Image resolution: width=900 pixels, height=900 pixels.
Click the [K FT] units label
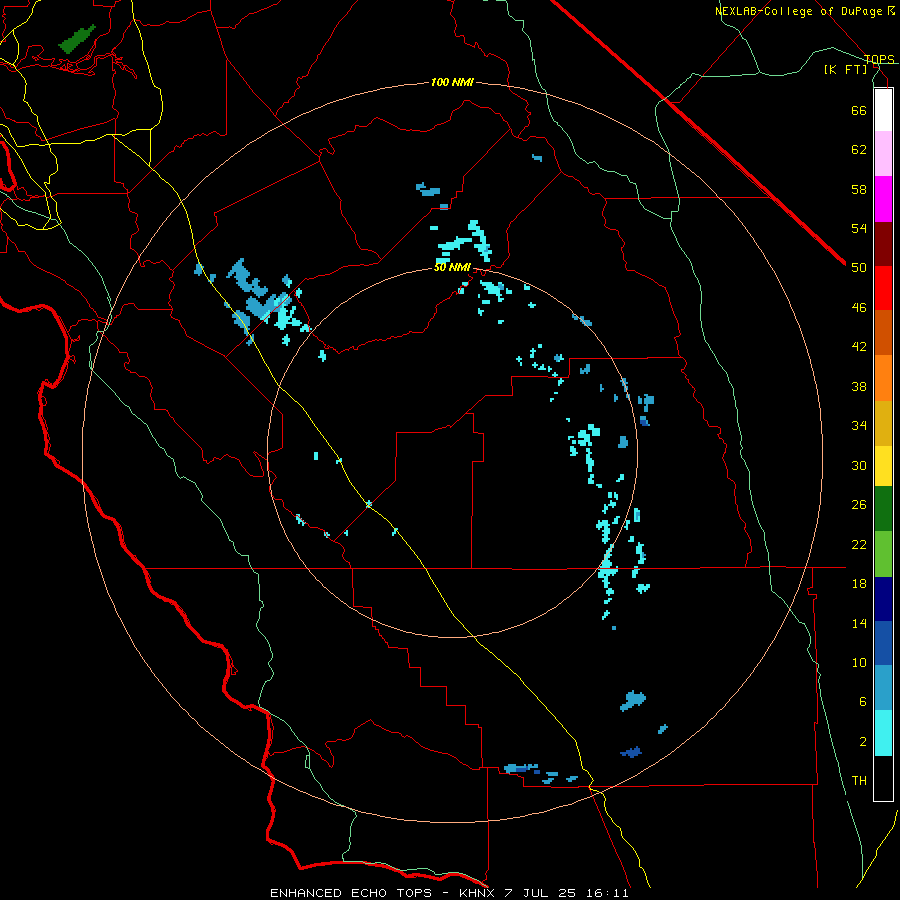(x=845, y=69)
